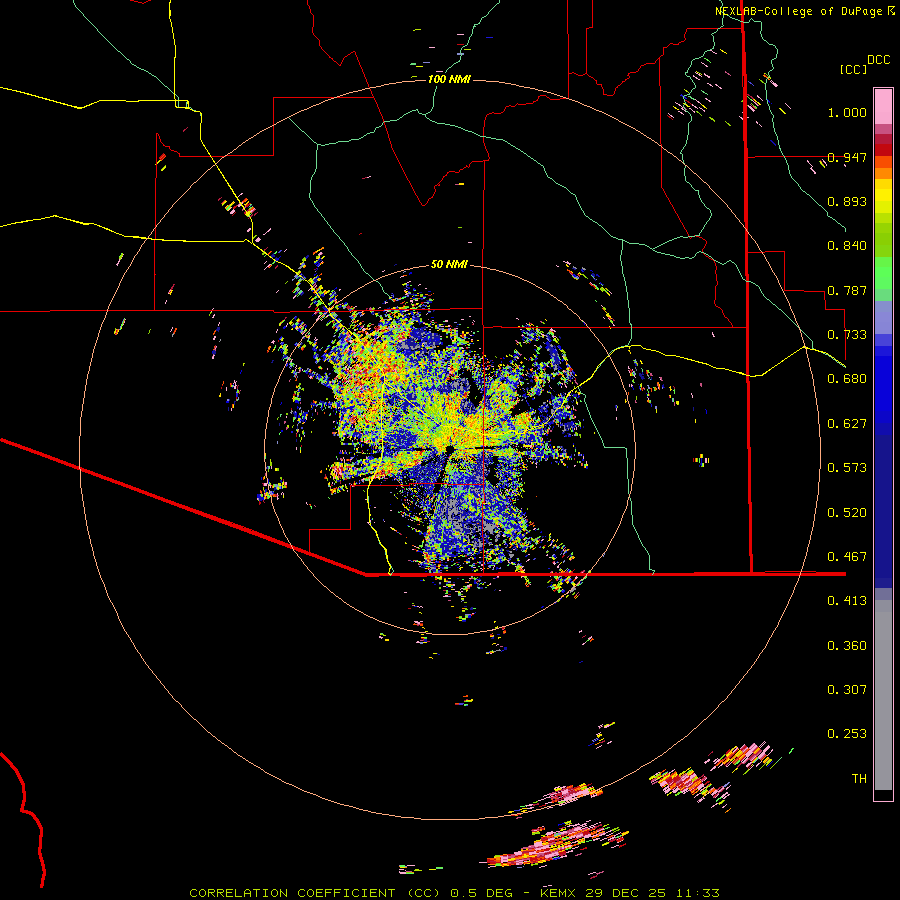Select the 0.520 scale value
The height and width of the screenshot is (900, 900).
[847, 513]
